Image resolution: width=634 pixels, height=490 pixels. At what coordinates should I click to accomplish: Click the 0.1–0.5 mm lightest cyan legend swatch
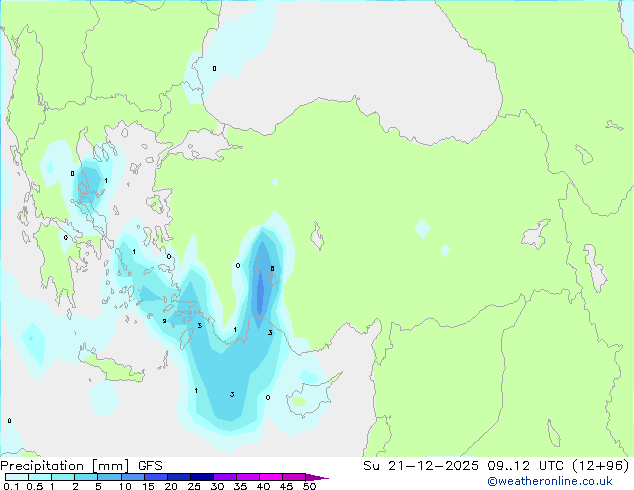click(17, 477)
